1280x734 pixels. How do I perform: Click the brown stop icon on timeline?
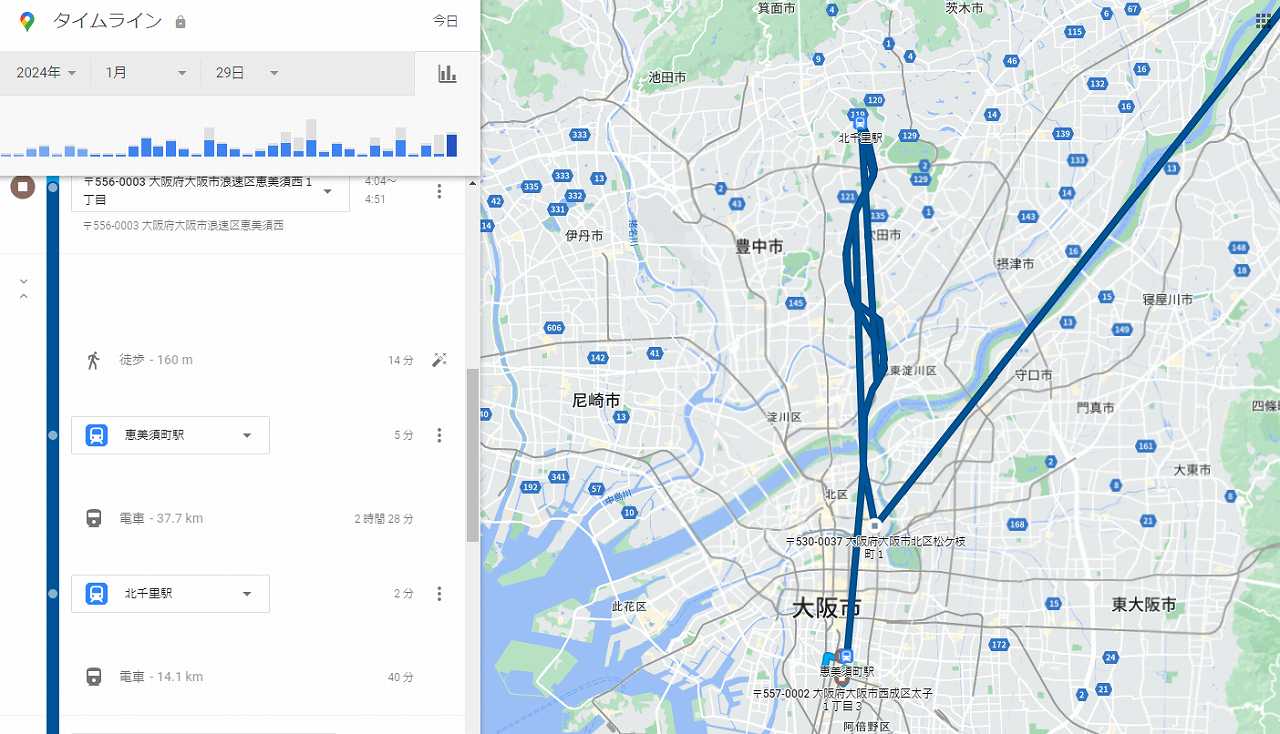click(x=22, y=187)
